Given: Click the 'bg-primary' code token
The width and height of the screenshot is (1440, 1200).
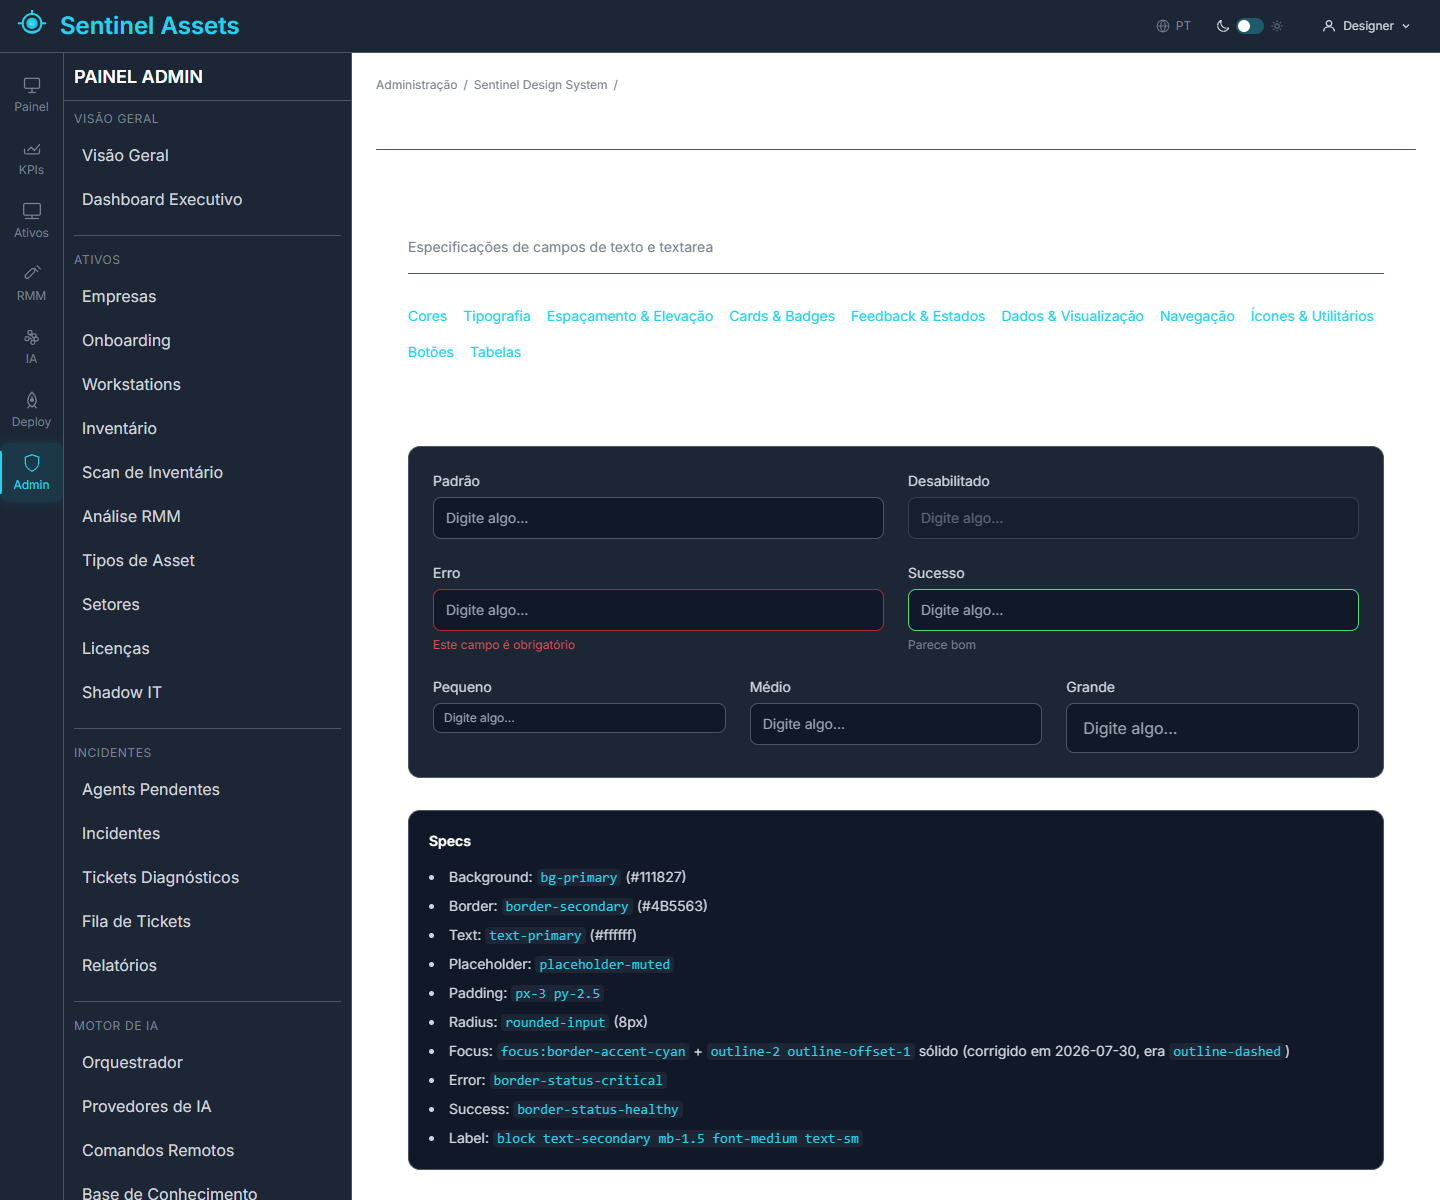Looking at the screenshot, I should [579, 877].
